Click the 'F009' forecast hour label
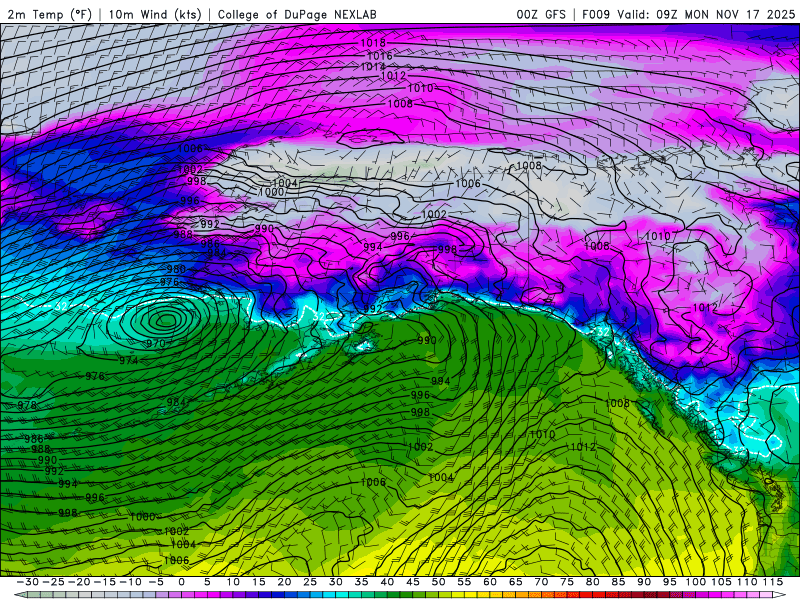This screenshot has height=600, width=800. point(596,14)
